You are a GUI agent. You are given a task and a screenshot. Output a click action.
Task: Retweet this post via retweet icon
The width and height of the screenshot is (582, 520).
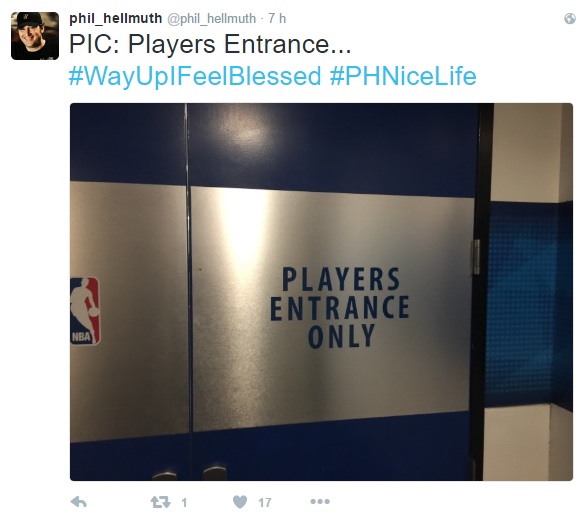point(160,502)
